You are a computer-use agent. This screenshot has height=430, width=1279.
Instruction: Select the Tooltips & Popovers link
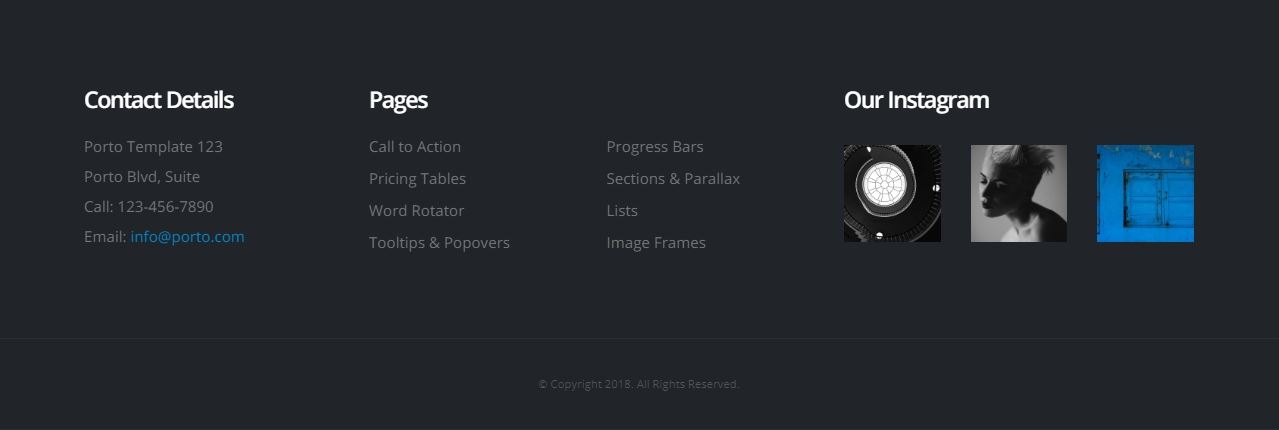coord(439,243)
